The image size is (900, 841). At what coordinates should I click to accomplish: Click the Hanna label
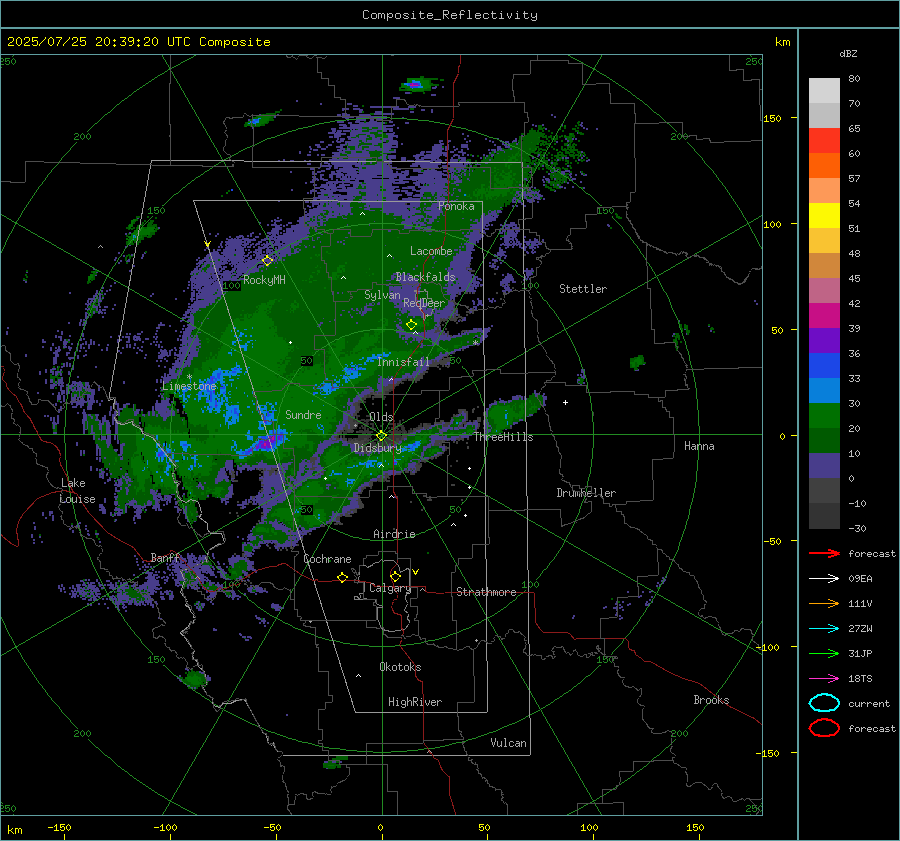coord(699,446)
